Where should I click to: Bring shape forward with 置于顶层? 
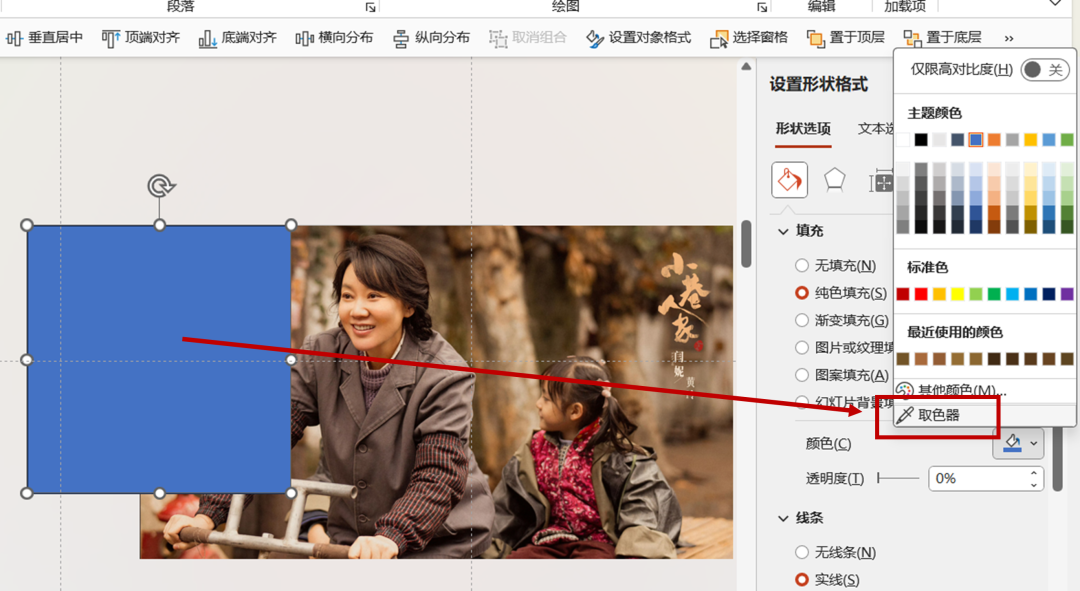coord(846,37)
